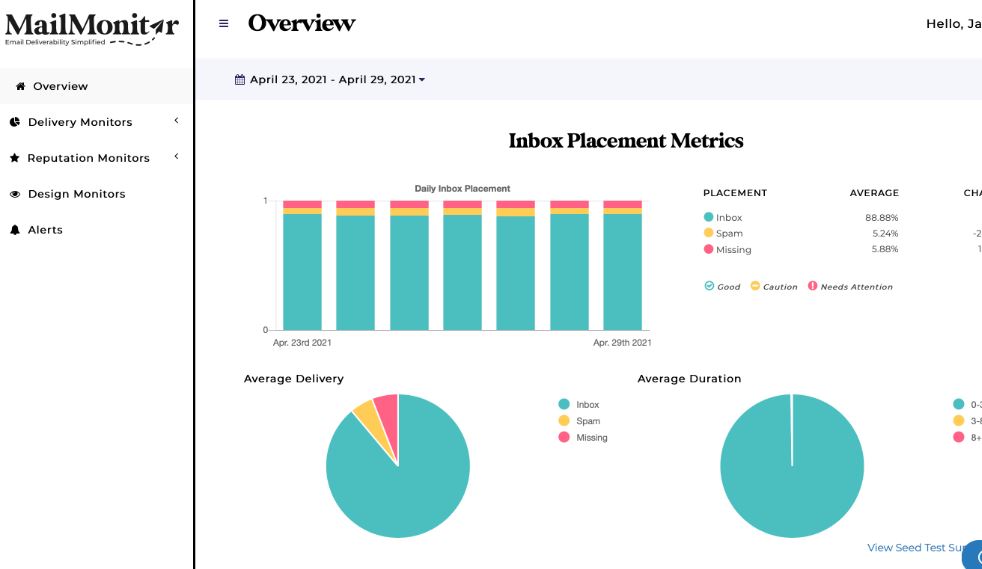This screenshot has width=982, height=569.
Task: Click the teal Inbox swatch in Placement table
Action: (x=708, y=217)
